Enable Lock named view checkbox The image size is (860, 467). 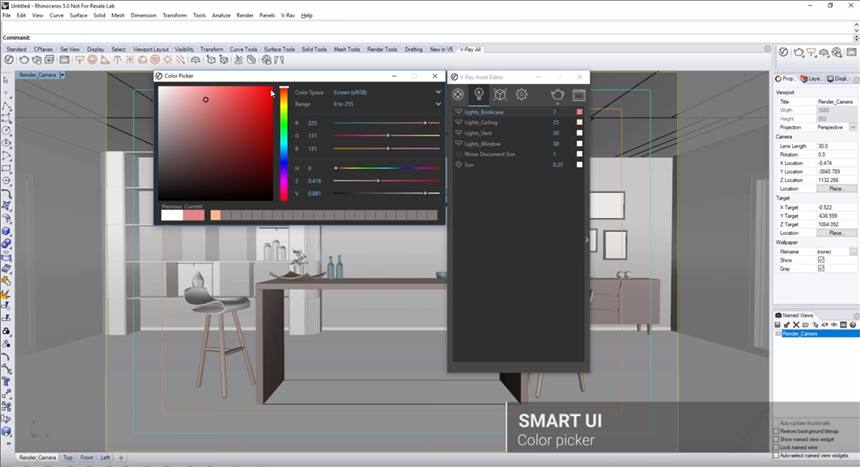pyautogui.click(x=776, y=448)
